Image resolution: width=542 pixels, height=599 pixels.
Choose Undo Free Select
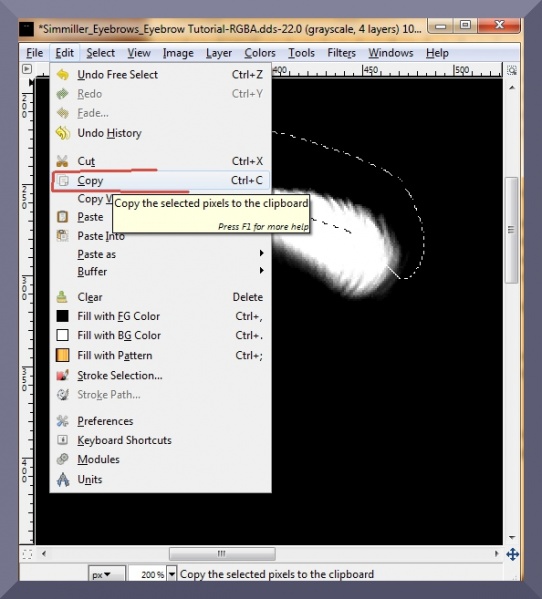pyautogui.click(x=160, y=74)
